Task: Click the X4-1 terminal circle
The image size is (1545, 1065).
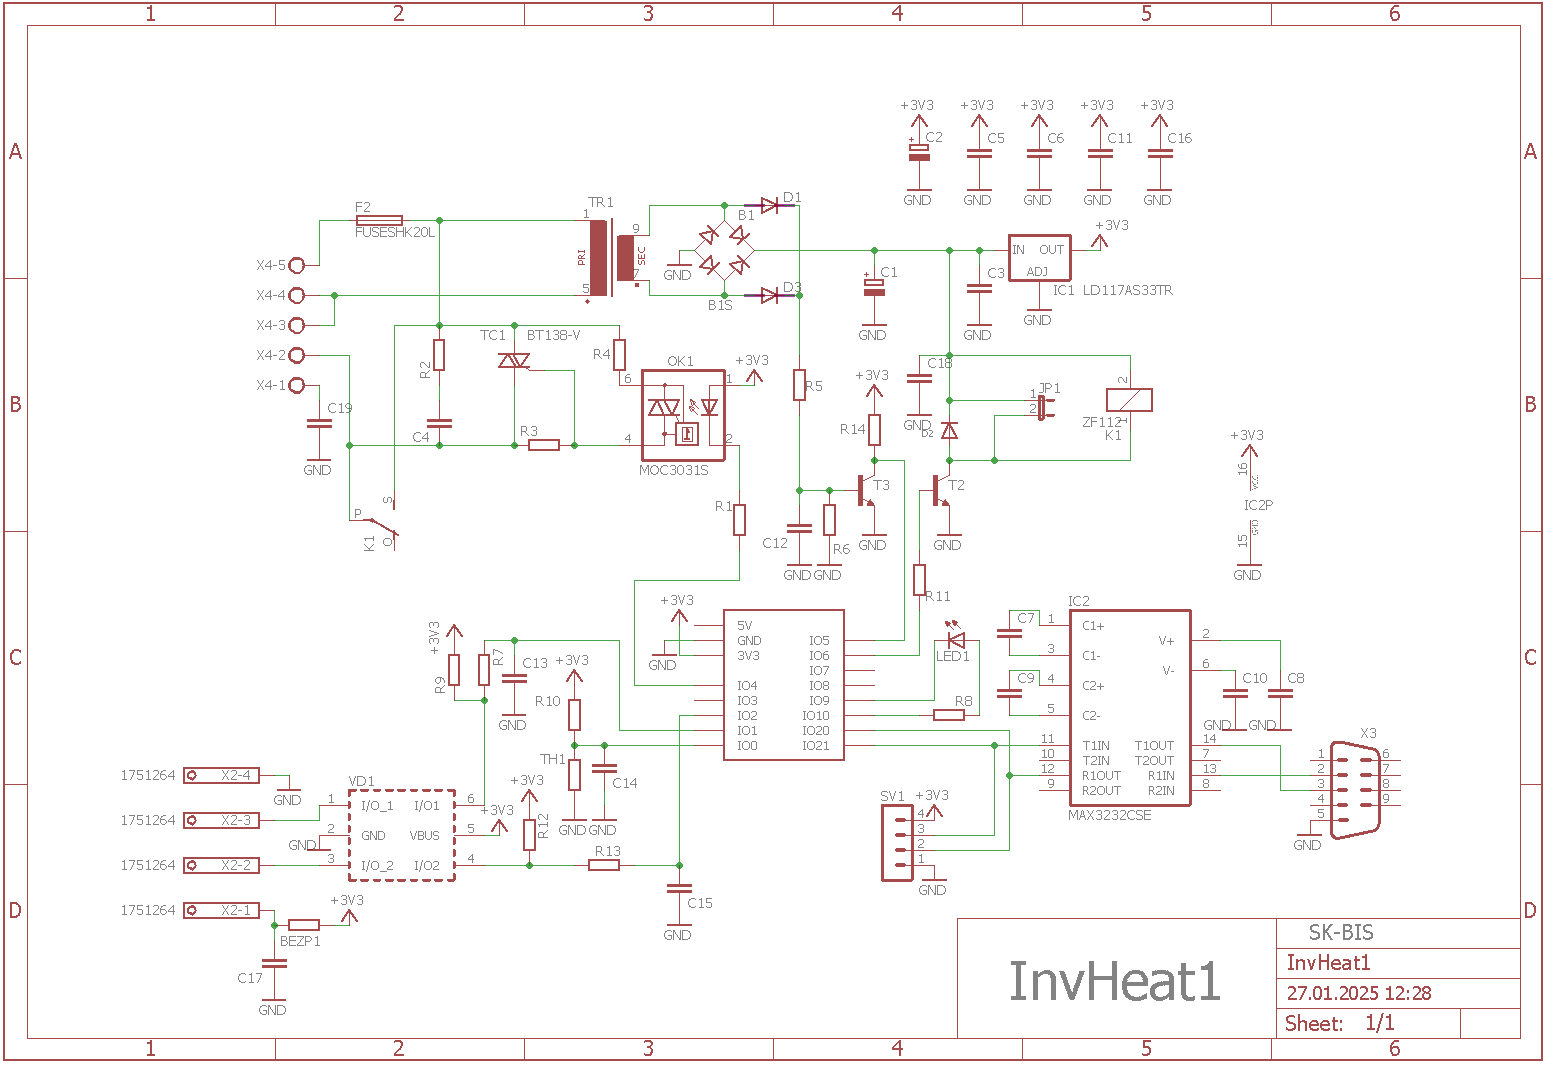Action: [x=297, y=385]
